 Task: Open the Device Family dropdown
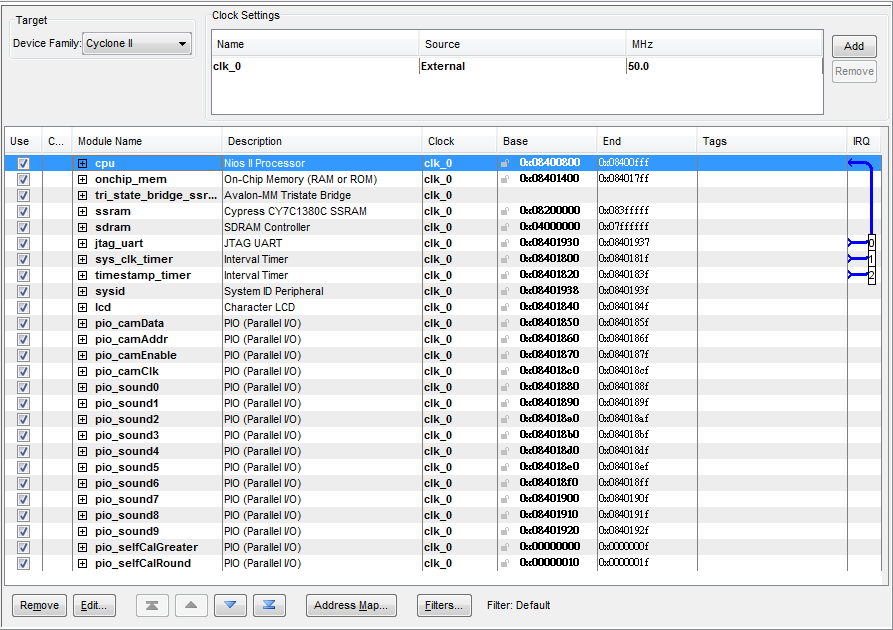137,43
